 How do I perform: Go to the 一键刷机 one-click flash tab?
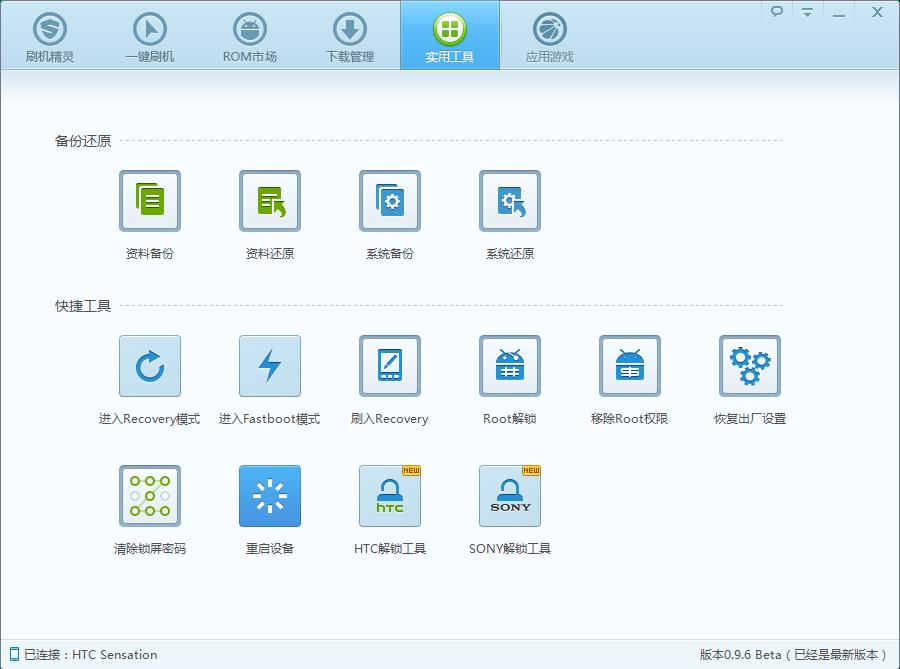150,36
